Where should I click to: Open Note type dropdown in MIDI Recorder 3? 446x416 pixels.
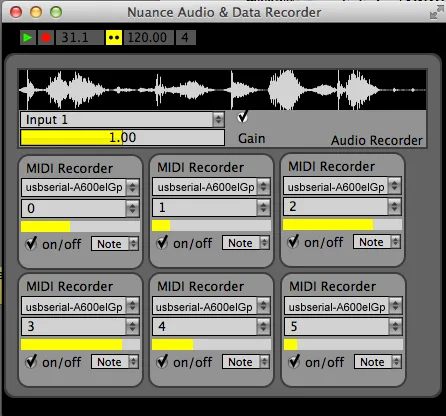point(115,362)
